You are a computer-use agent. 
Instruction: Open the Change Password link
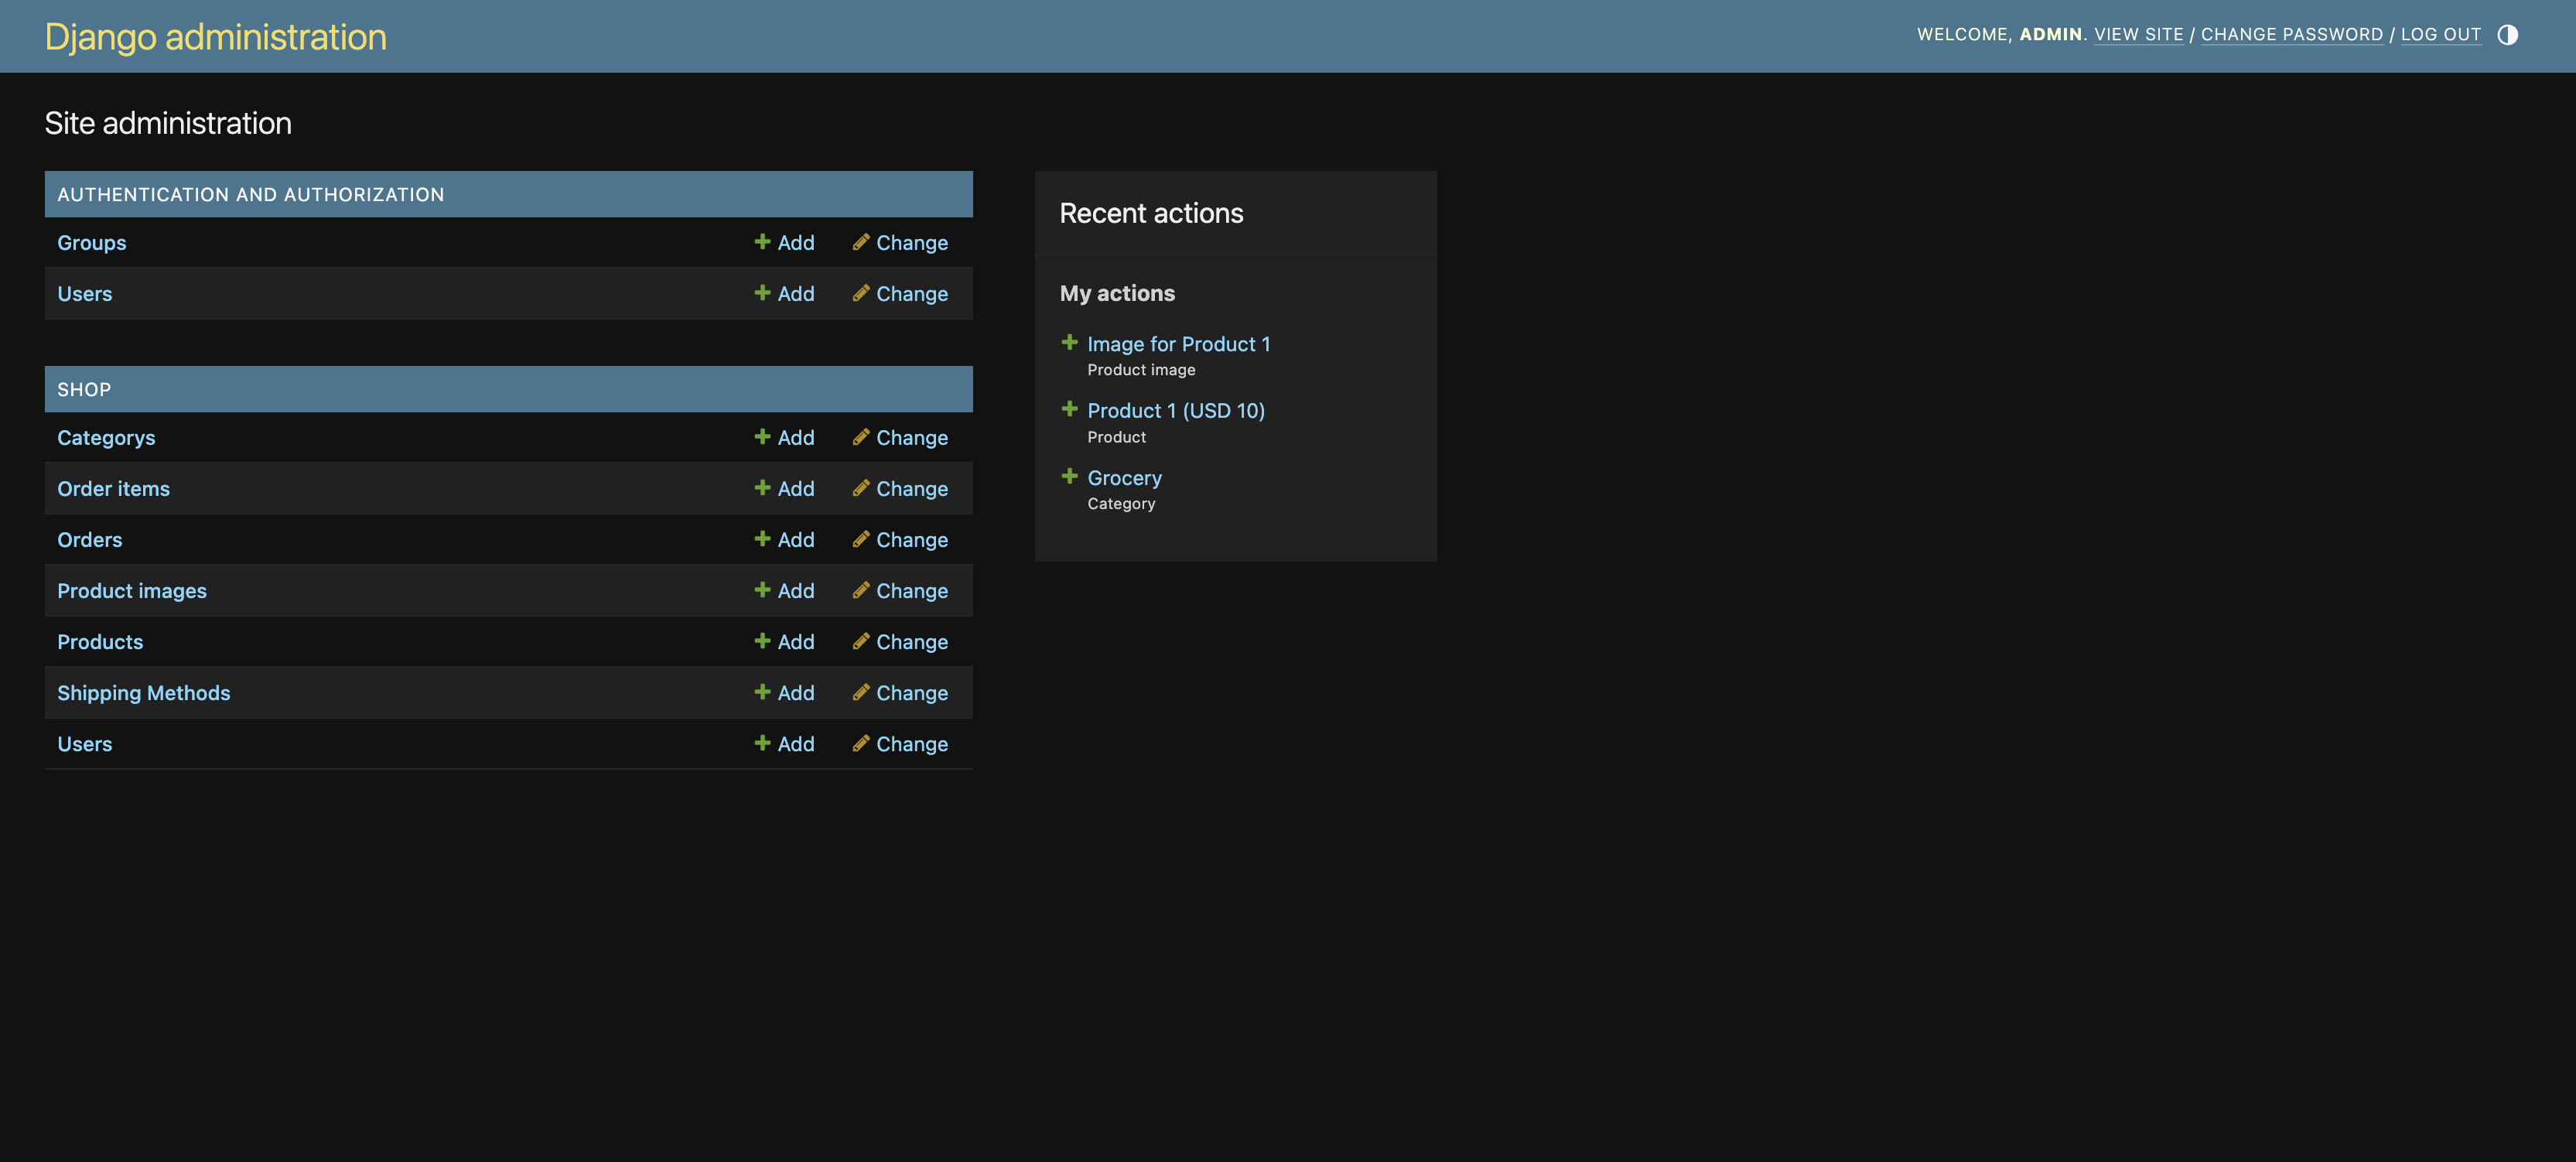point(2291,35)
